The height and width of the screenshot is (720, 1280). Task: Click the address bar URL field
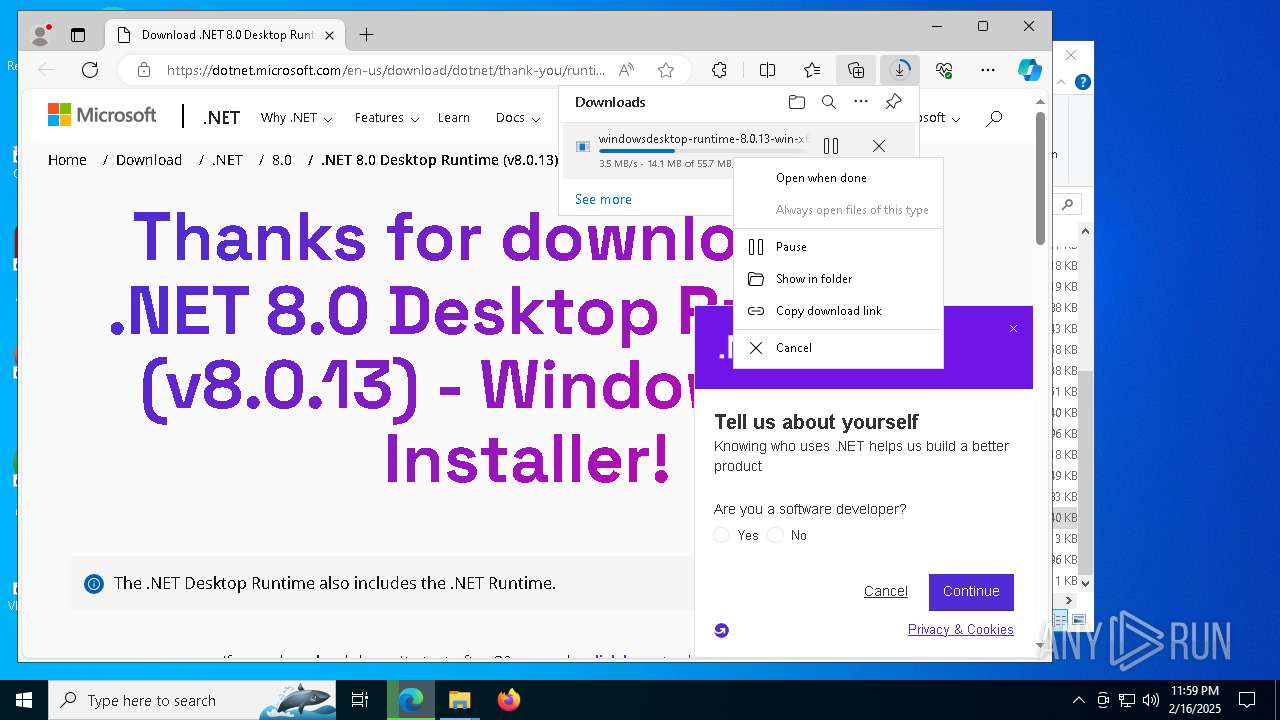[x=385, y=70]
